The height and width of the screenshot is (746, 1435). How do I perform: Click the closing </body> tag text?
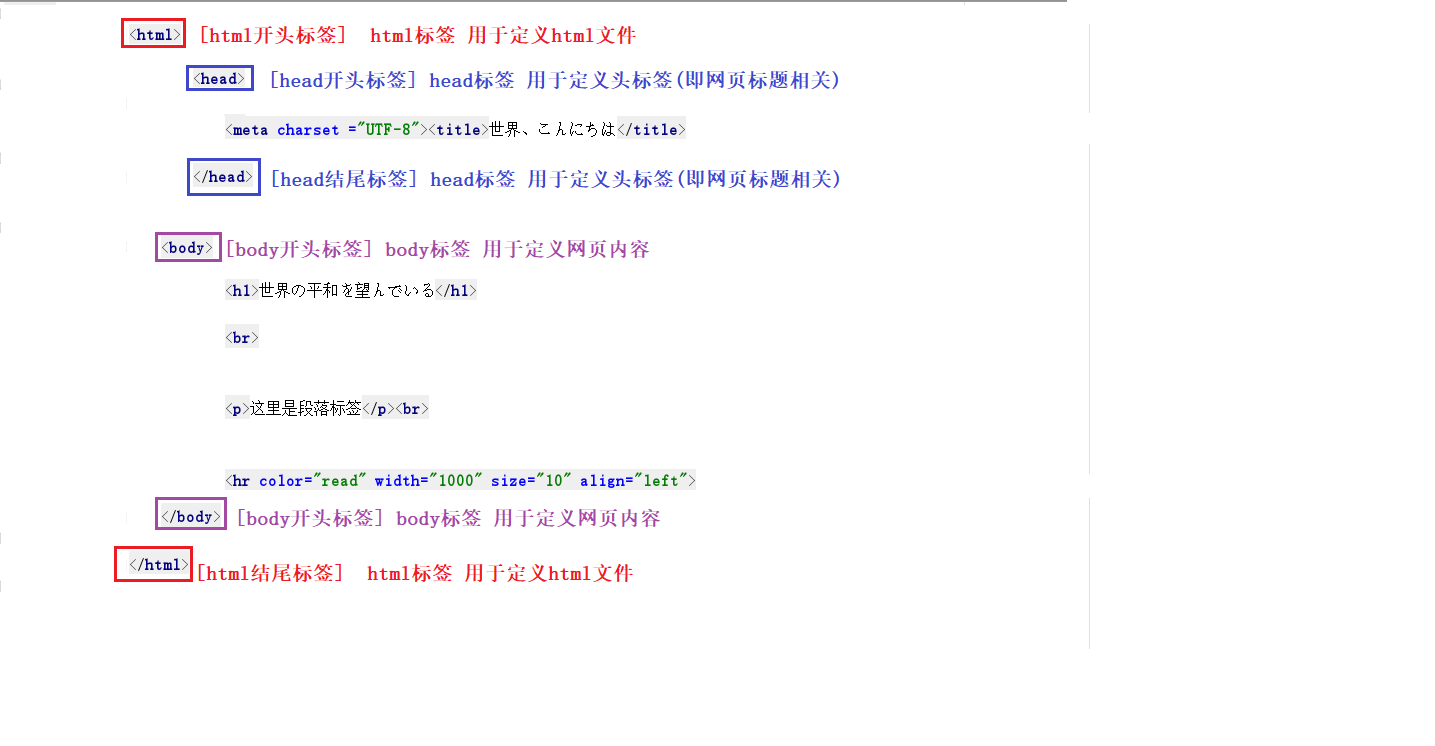pyautogui.click(x=191, y=516)
